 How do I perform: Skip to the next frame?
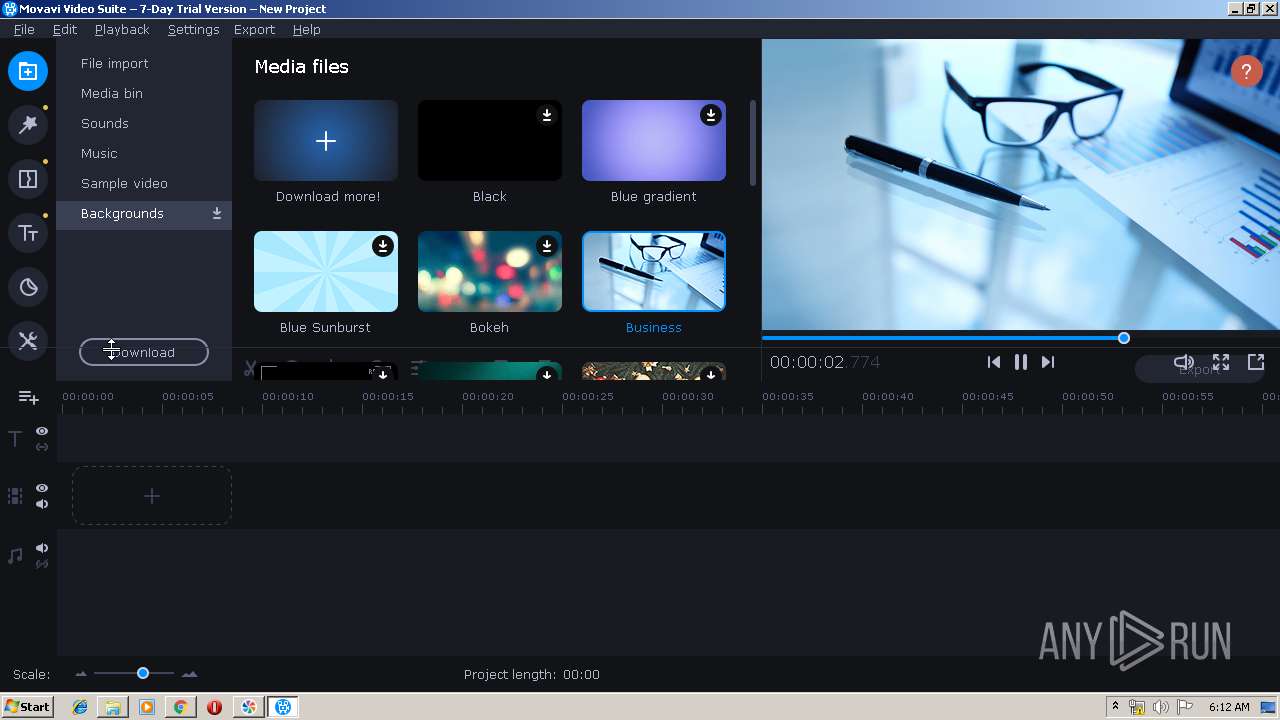pyautogui.click(x=1047, y=362)
